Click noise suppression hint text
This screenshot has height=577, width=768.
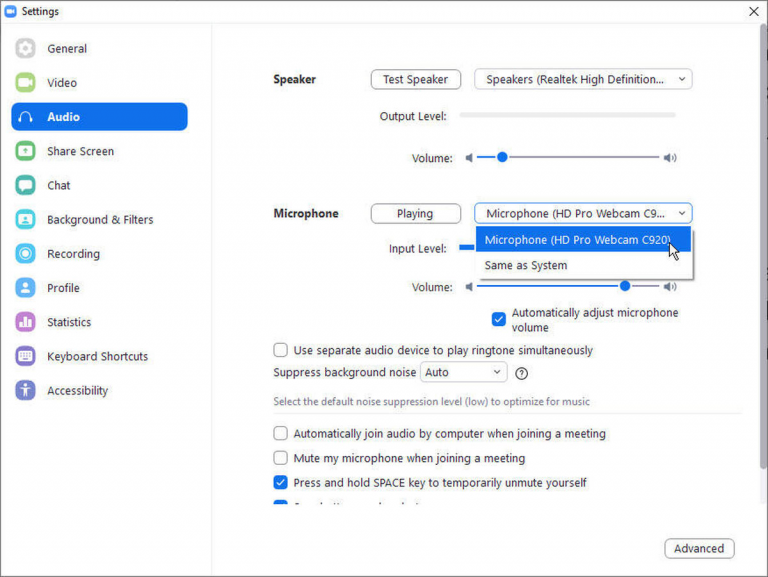click(431, 402)
